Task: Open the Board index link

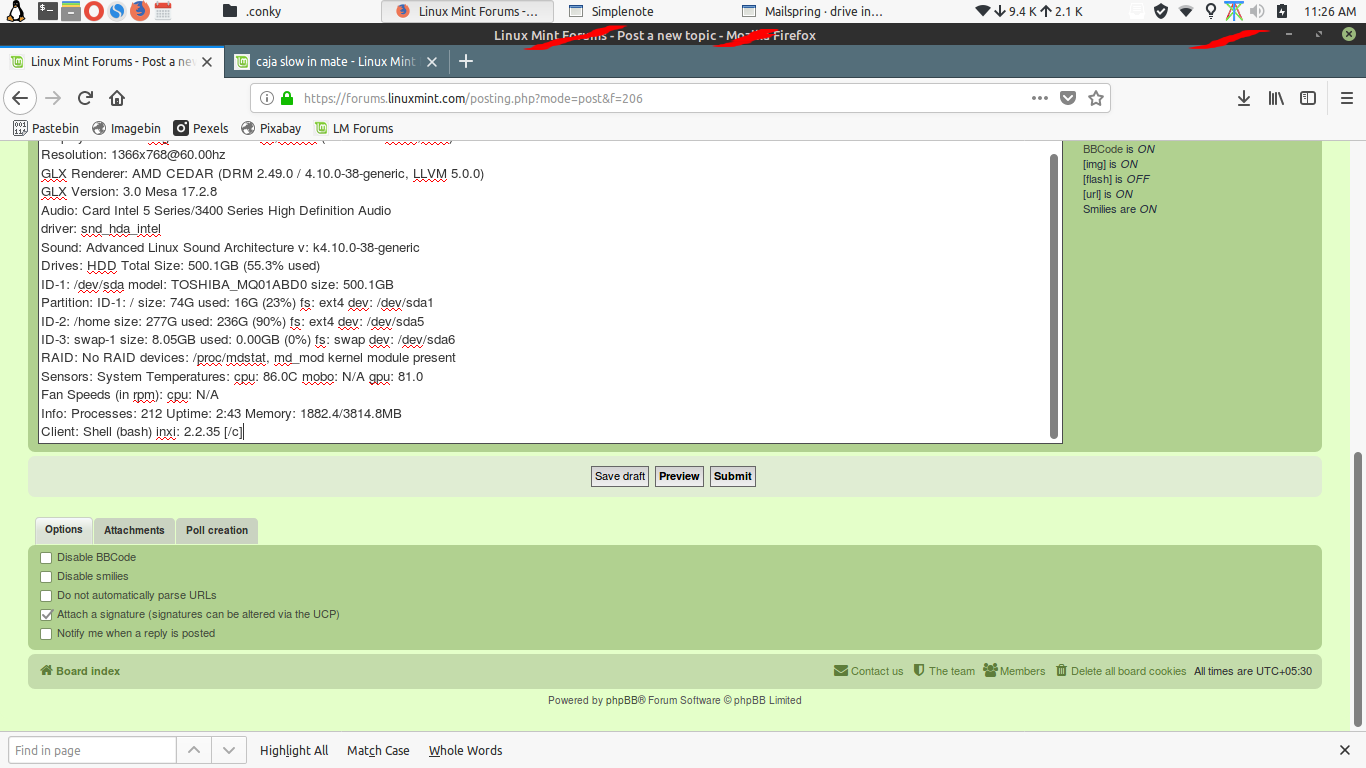Action: click(80, 671)
